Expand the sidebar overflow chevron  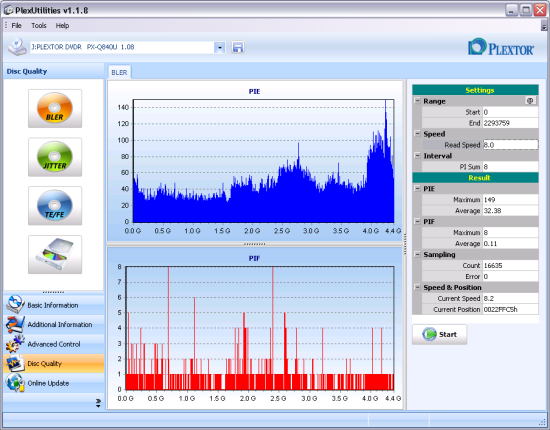point(98,403)
